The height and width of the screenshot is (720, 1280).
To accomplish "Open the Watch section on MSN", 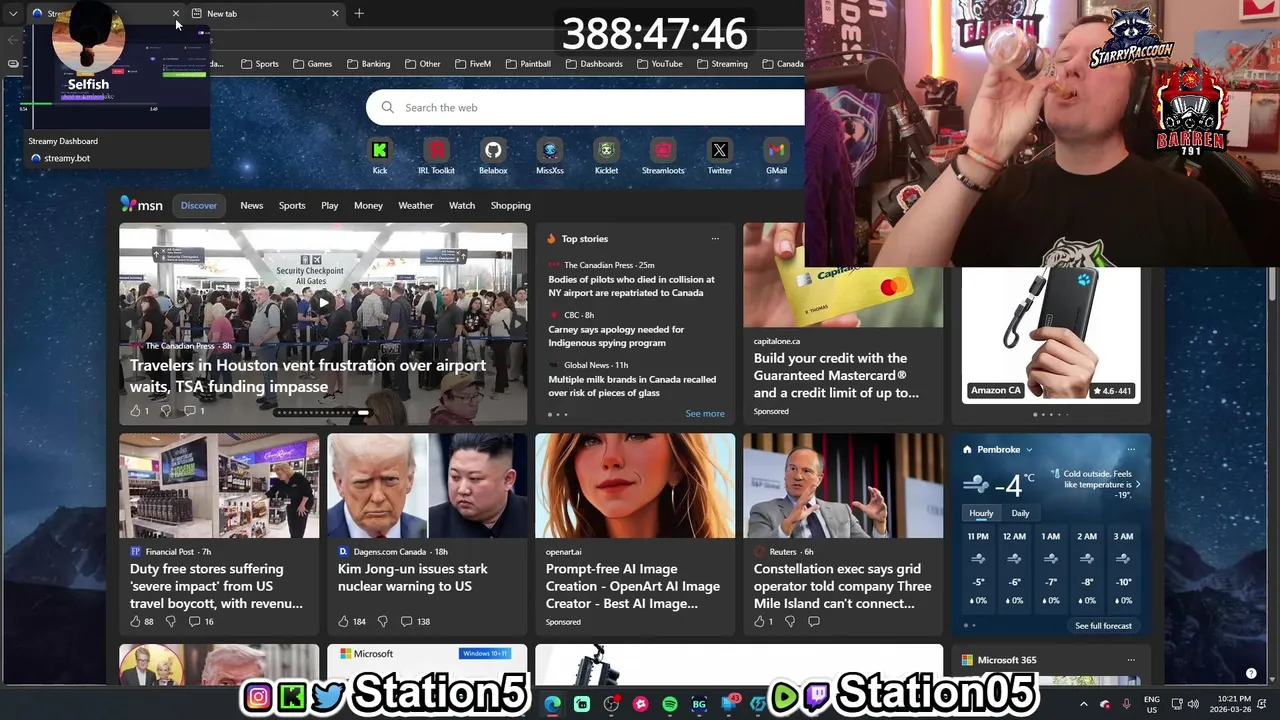I will [x=462, y=205].
